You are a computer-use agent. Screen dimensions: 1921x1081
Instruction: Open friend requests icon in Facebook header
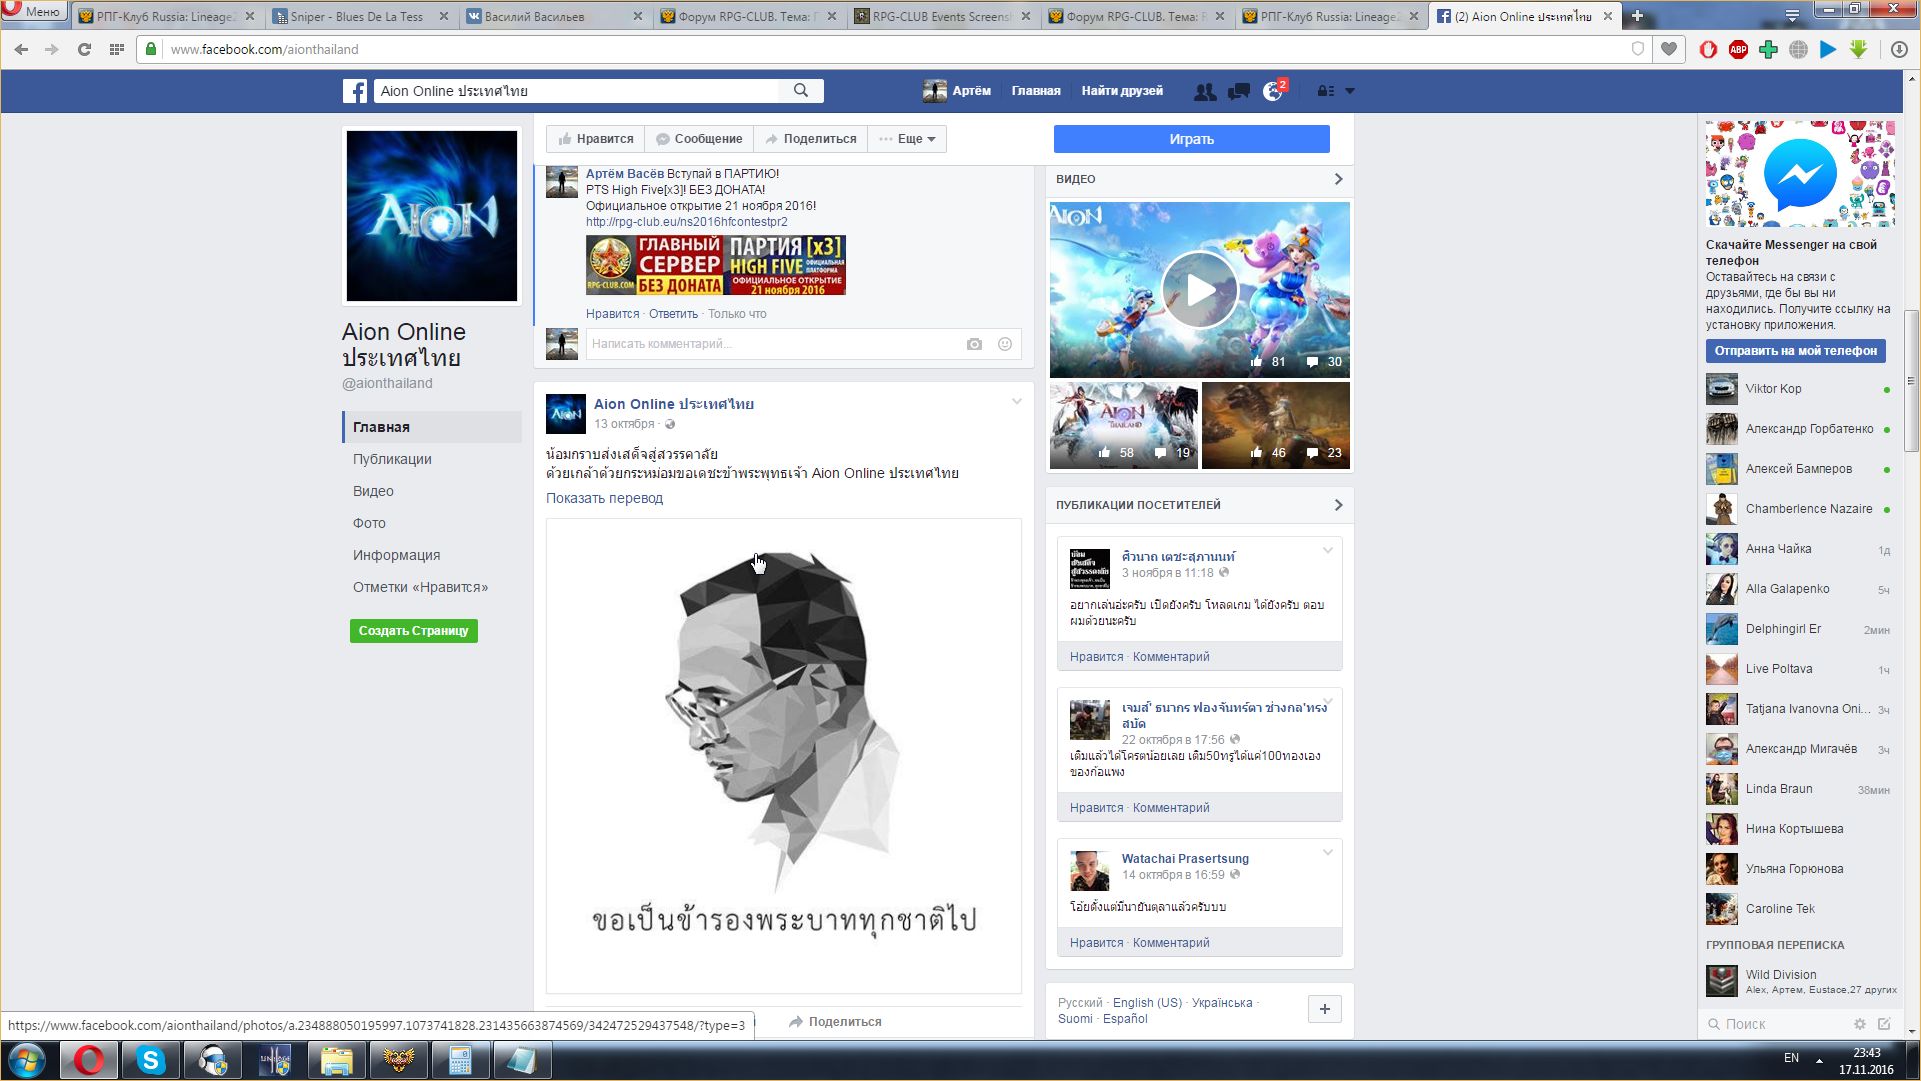pyautogui.click(x=1205, y=91)
